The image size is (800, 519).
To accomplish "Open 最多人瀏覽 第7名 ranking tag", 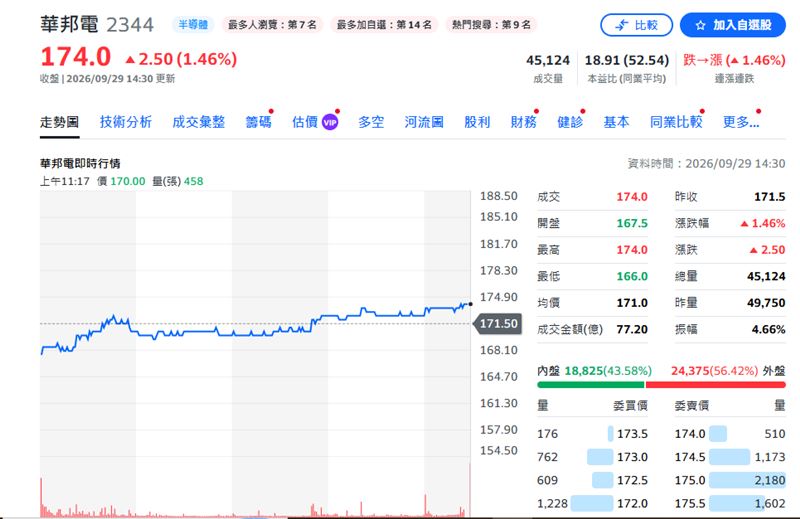I will coord(272,24).
